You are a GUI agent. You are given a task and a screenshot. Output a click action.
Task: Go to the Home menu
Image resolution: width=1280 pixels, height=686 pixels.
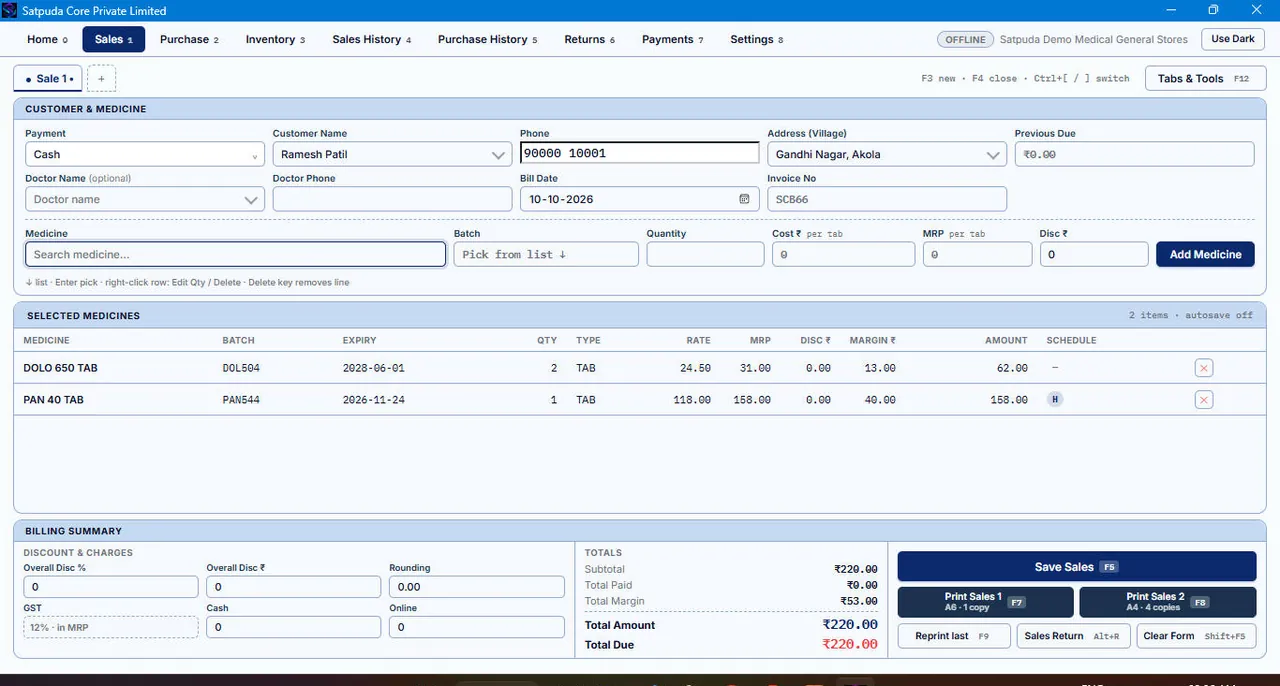point(47,39)
